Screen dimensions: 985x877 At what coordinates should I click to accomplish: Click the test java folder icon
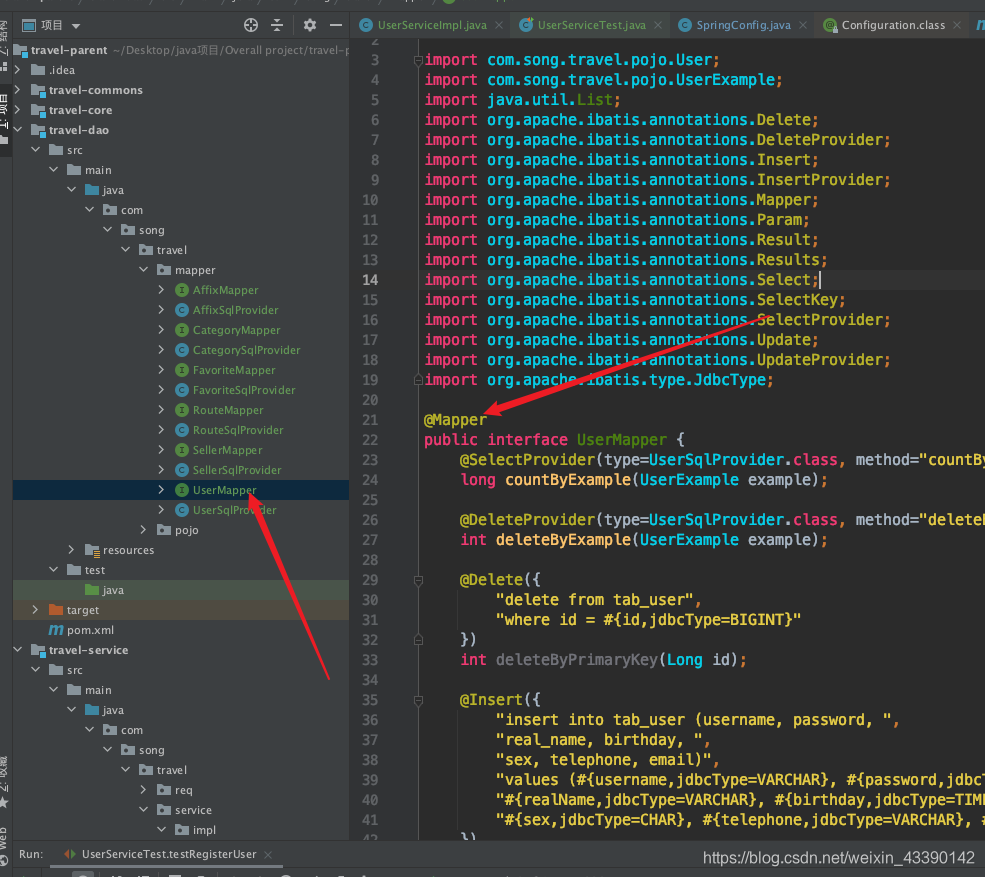click(x=92, y=590)
